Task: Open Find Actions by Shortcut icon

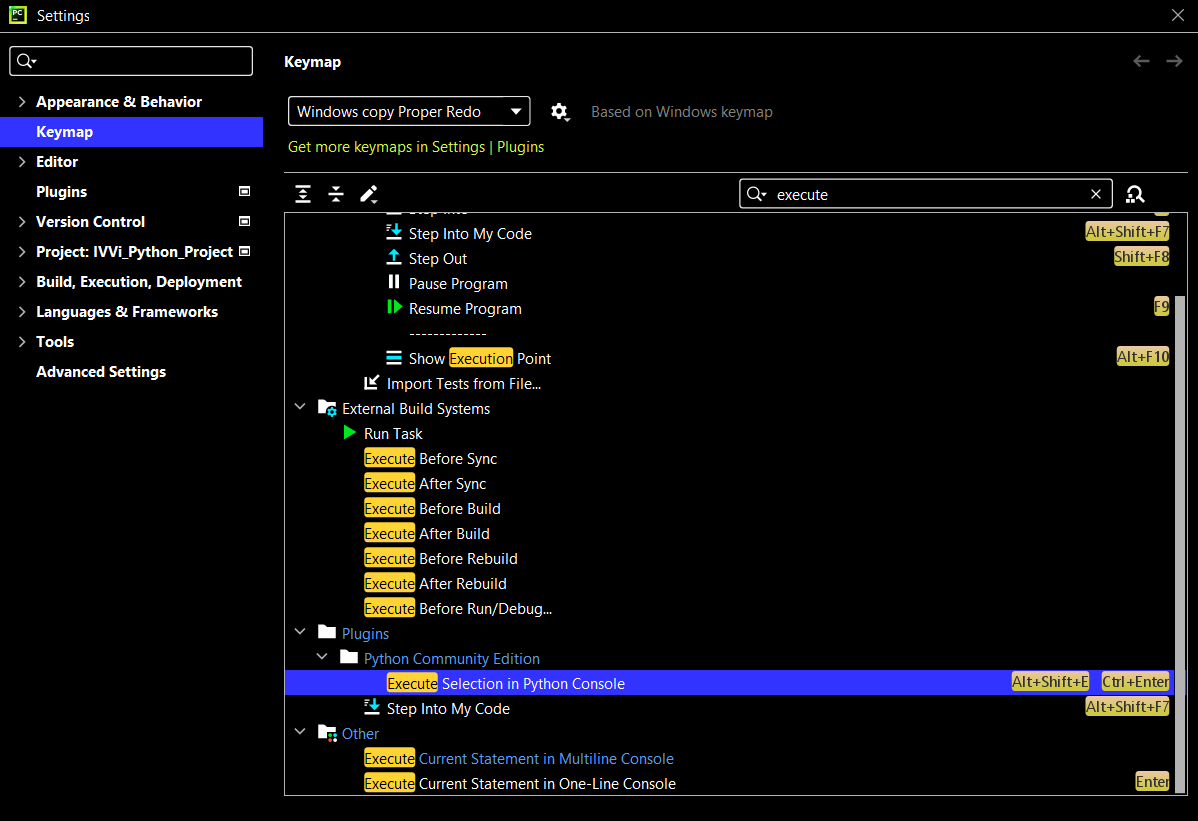Action: pos(1135,194)
